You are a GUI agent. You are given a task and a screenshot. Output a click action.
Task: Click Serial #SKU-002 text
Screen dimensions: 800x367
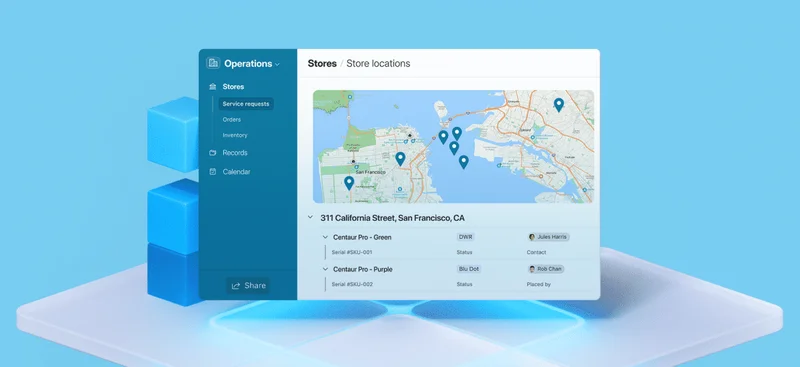[352, 284]
